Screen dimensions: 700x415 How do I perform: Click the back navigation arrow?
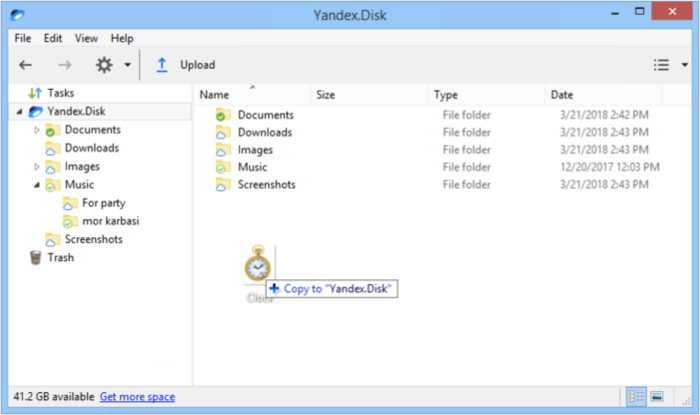27,65
